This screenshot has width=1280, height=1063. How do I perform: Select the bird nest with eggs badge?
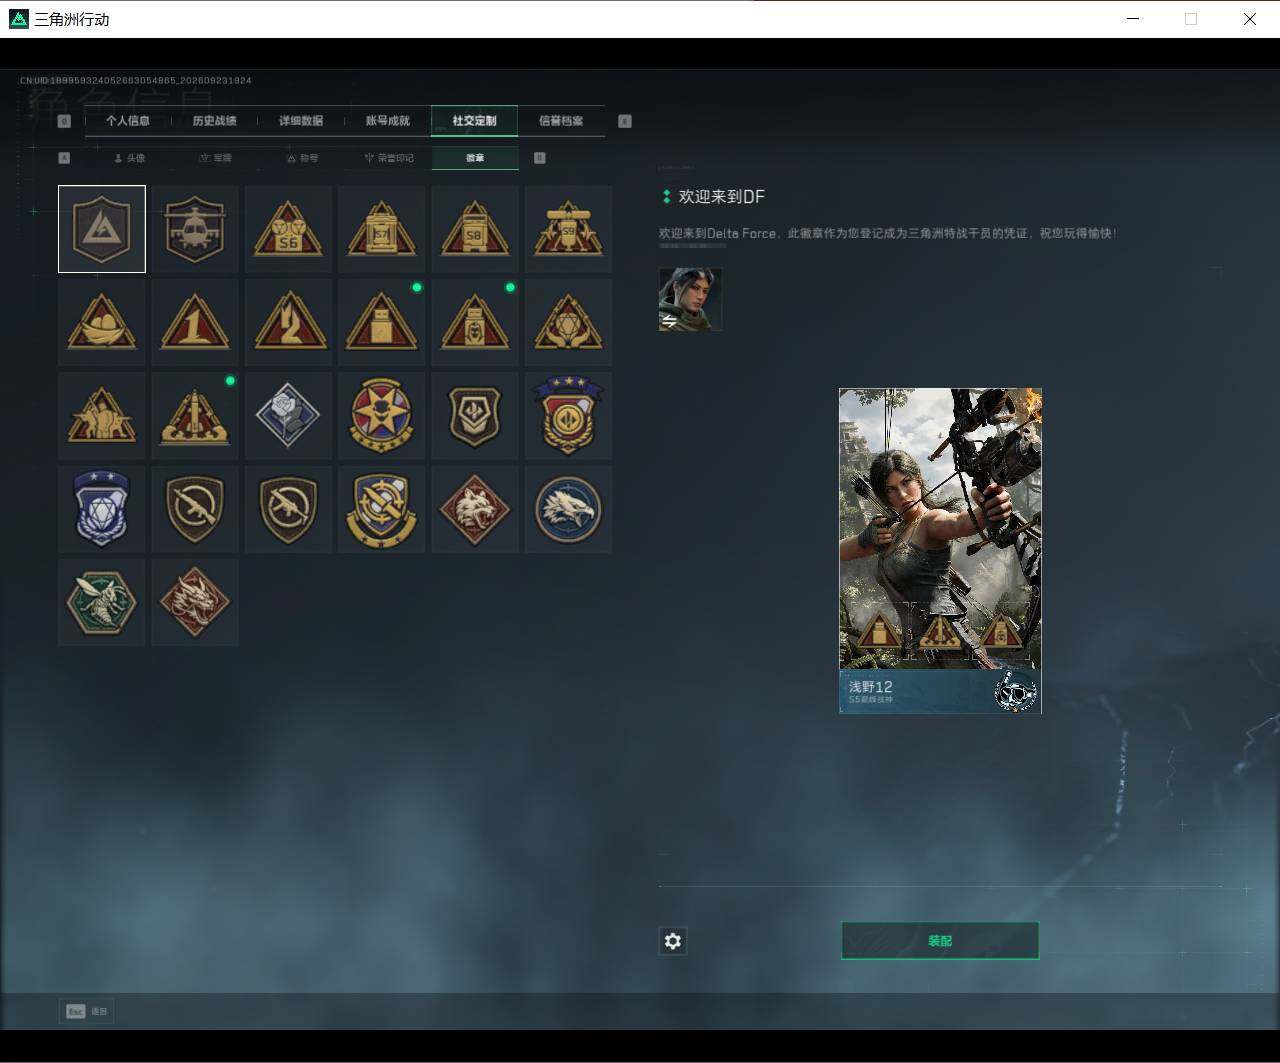[x=102, y=322]
